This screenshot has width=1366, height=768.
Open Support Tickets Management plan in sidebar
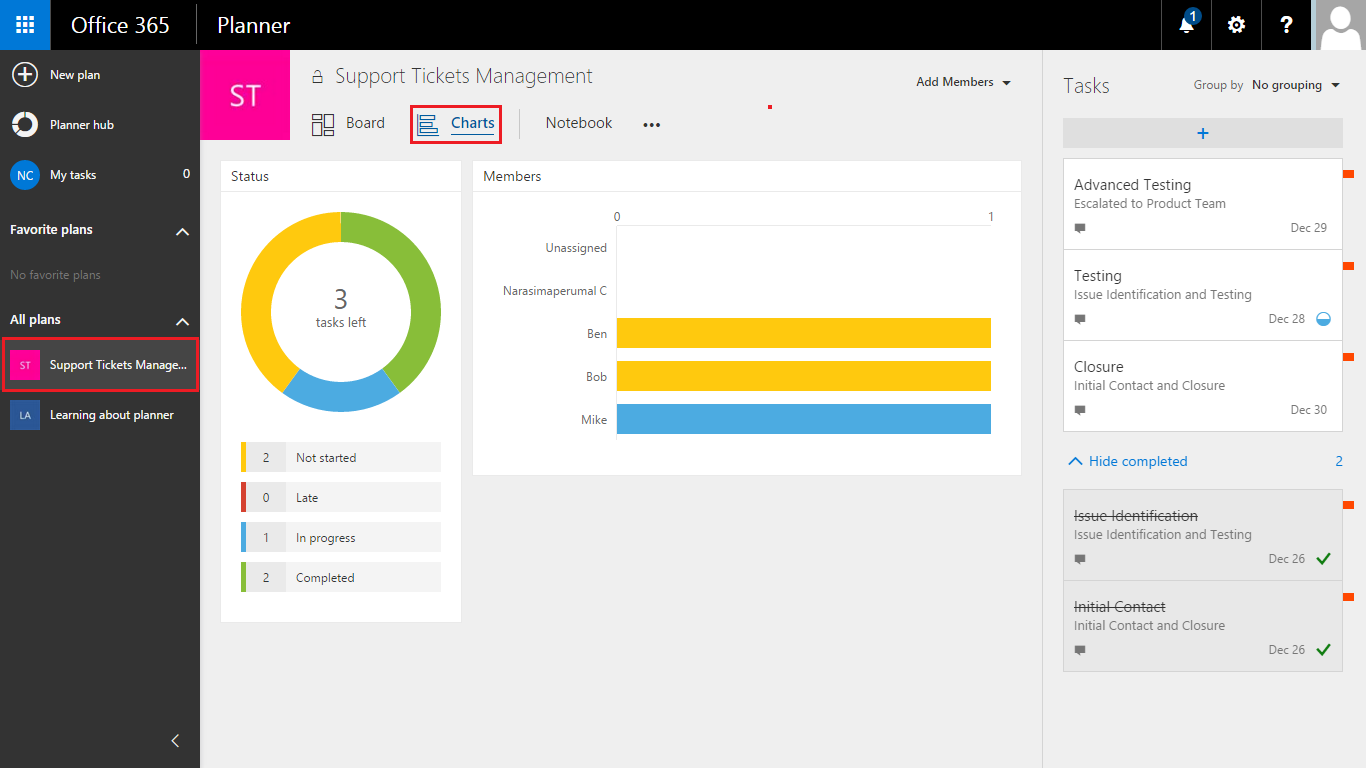click(100, 365)
